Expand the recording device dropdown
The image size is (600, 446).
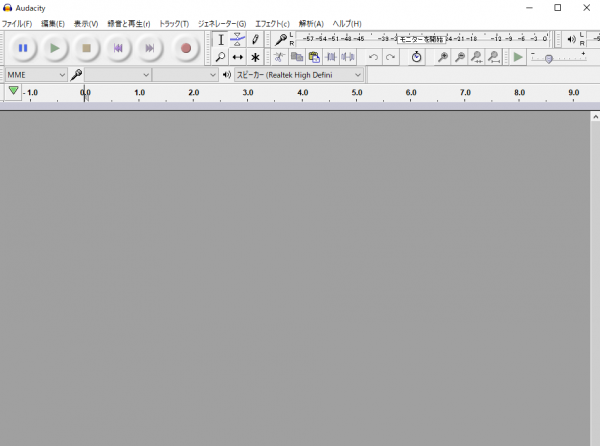[x=118, y=75]
